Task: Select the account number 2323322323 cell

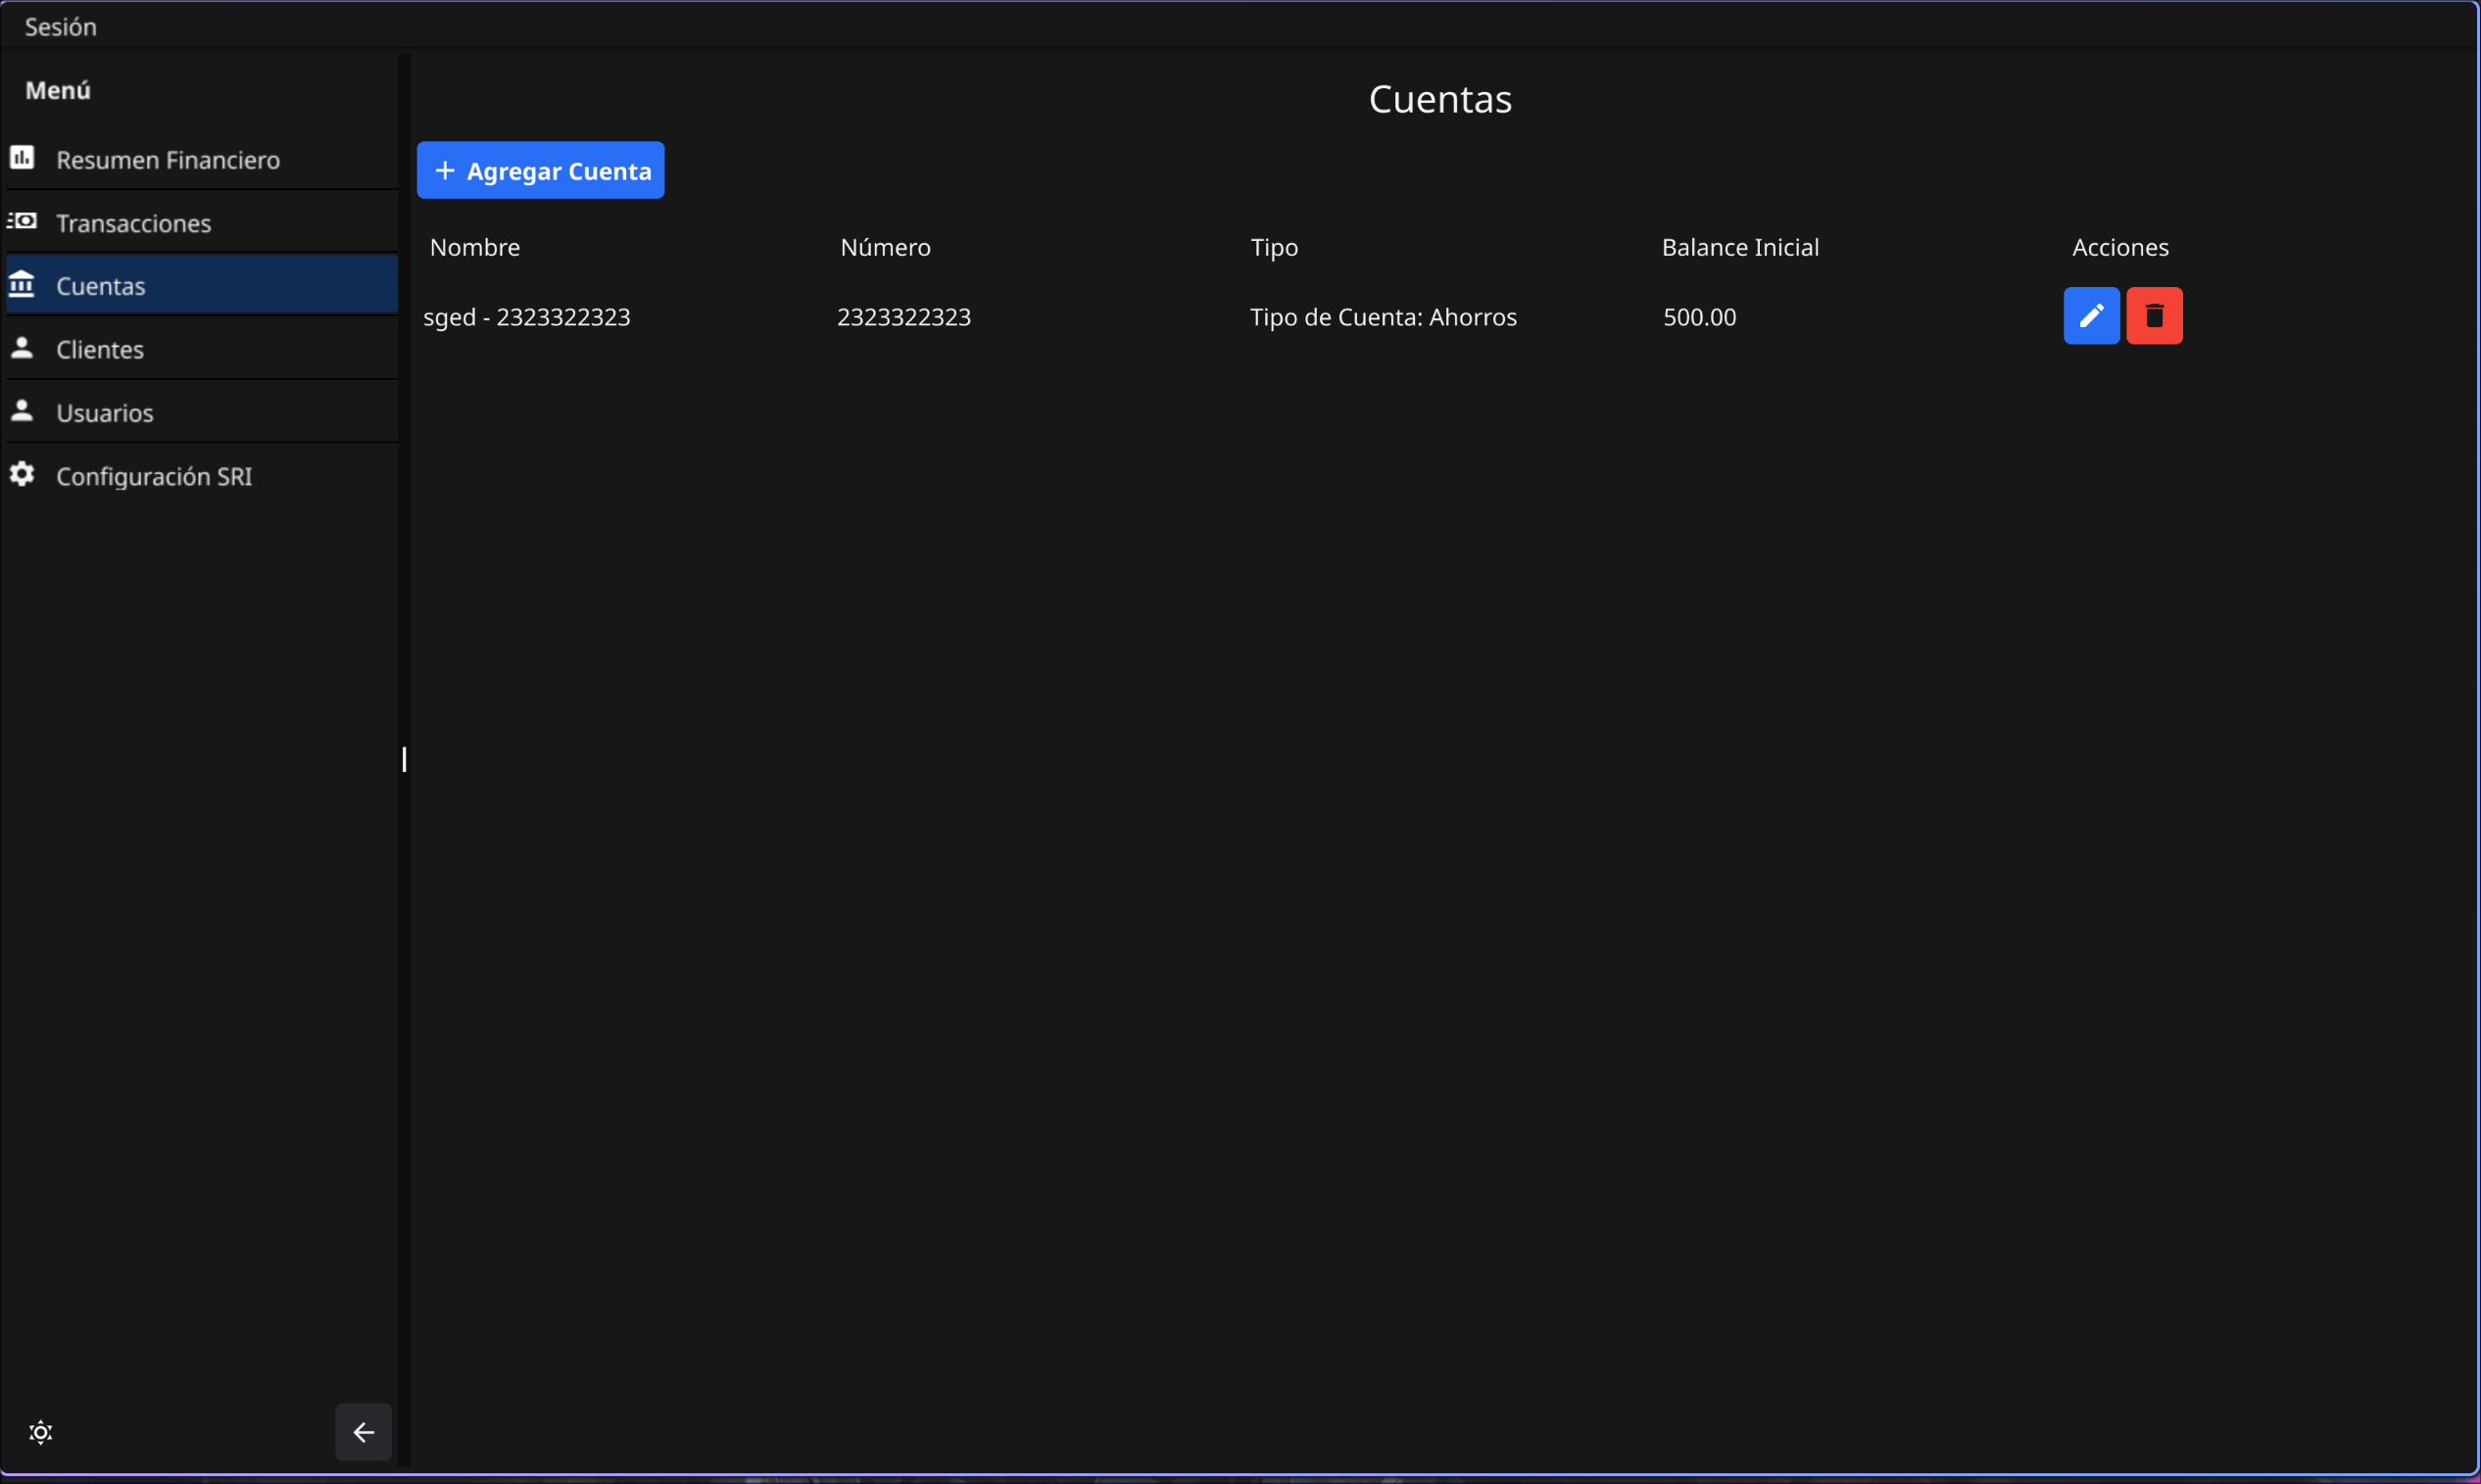Action: pos(903,316)
